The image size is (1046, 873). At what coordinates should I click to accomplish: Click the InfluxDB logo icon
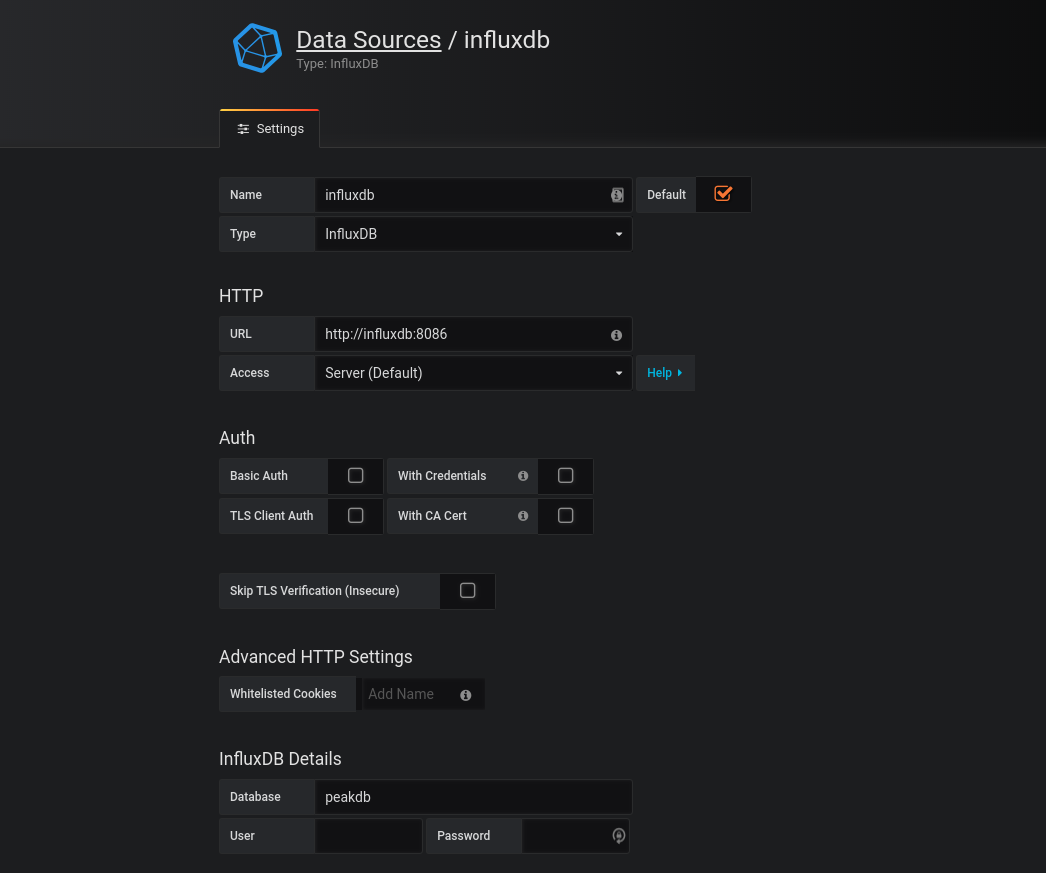tap(257, 48)
